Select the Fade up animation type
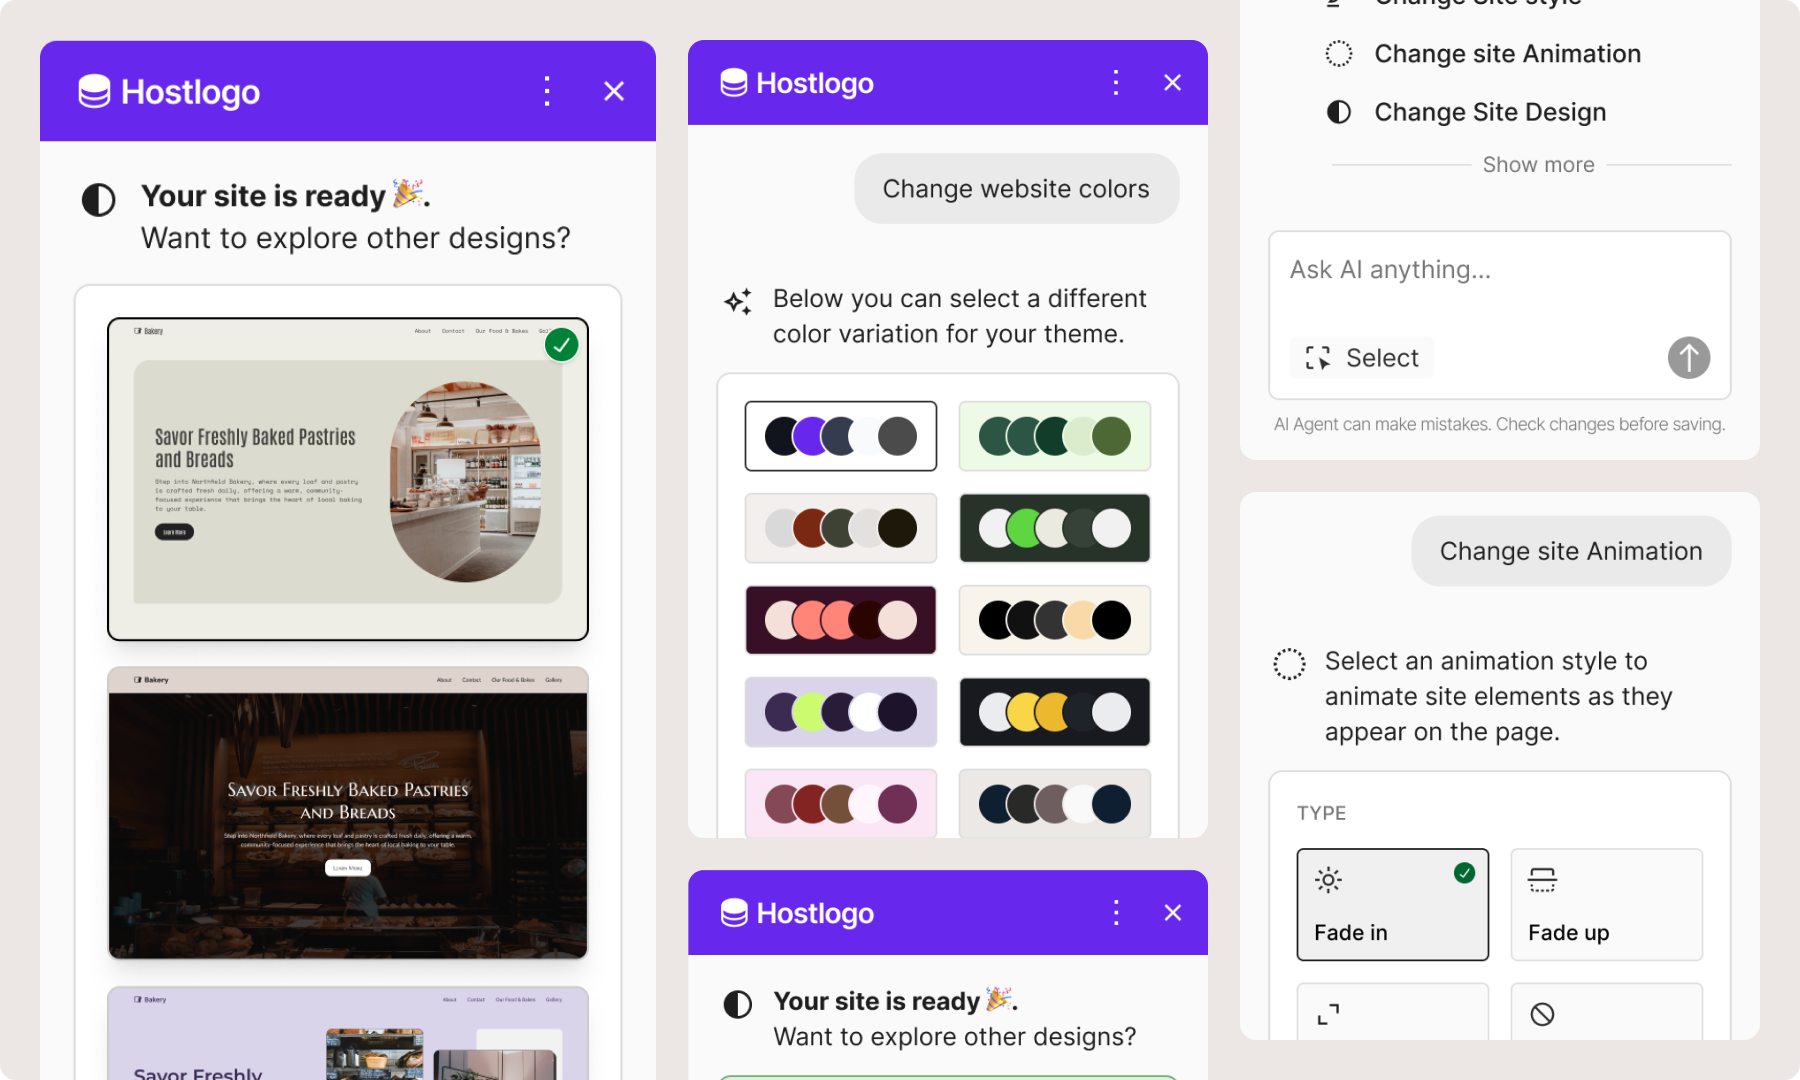Image resolution: width=1800 pixels, height=1080 pixels. click(1606, 904)
